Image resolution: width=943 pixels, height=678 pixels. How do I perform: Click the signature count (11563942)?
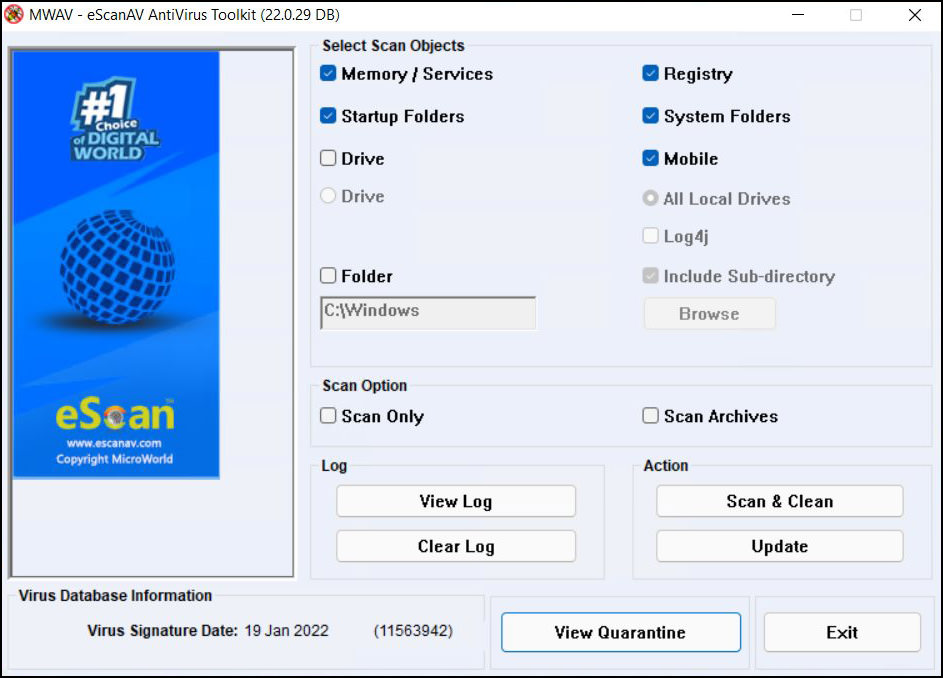pos(413,630)
